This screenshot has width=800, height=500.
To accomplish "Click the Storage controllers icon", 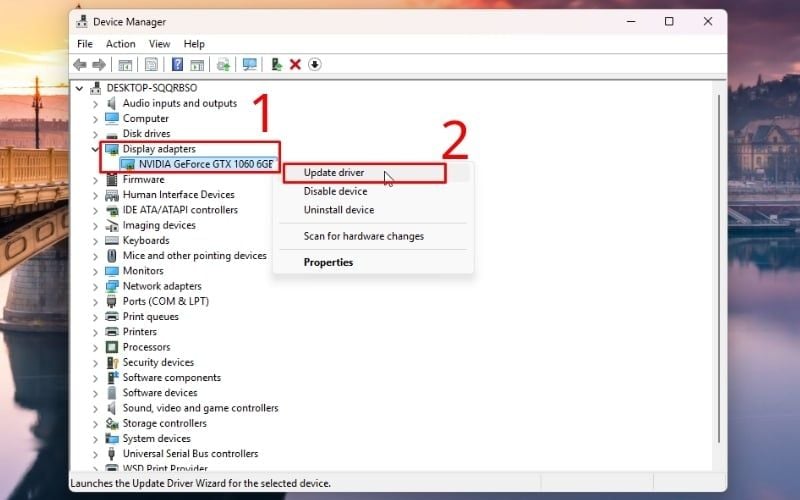I will pos(112,423).
